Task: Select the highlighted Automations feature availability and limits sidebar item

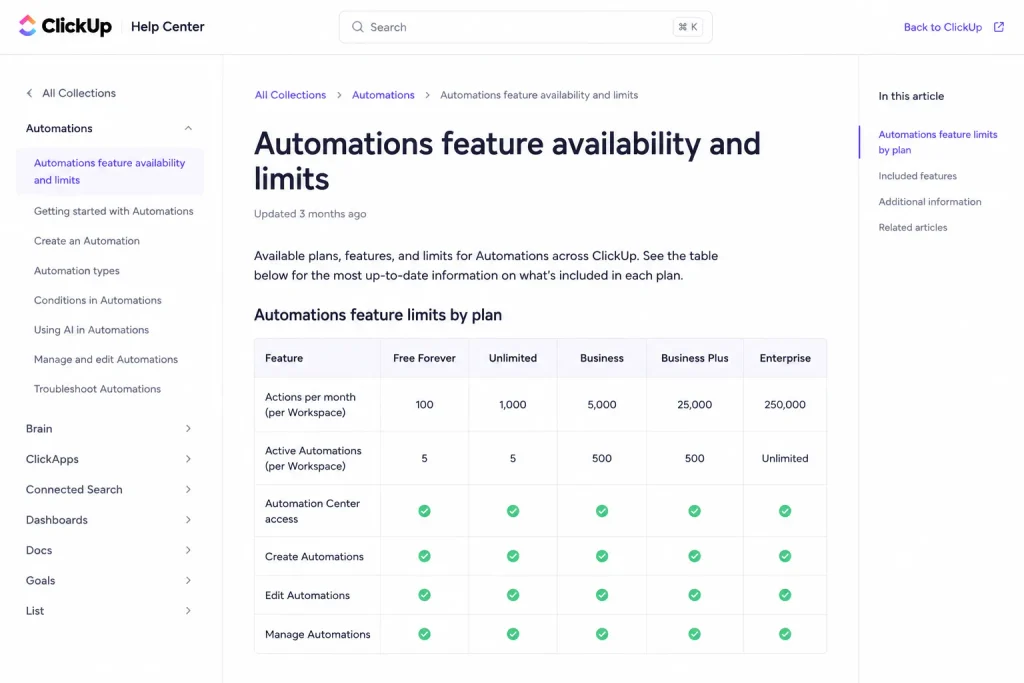Action: pyautogui.click(x=110, y=171)
